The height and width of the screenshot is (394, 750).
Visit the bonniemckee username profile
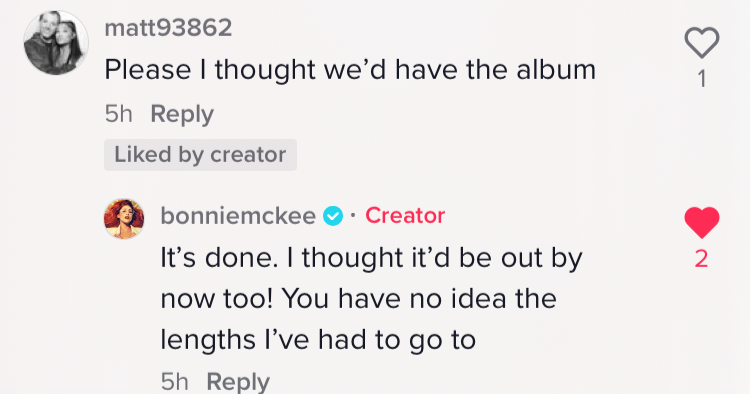238,216
